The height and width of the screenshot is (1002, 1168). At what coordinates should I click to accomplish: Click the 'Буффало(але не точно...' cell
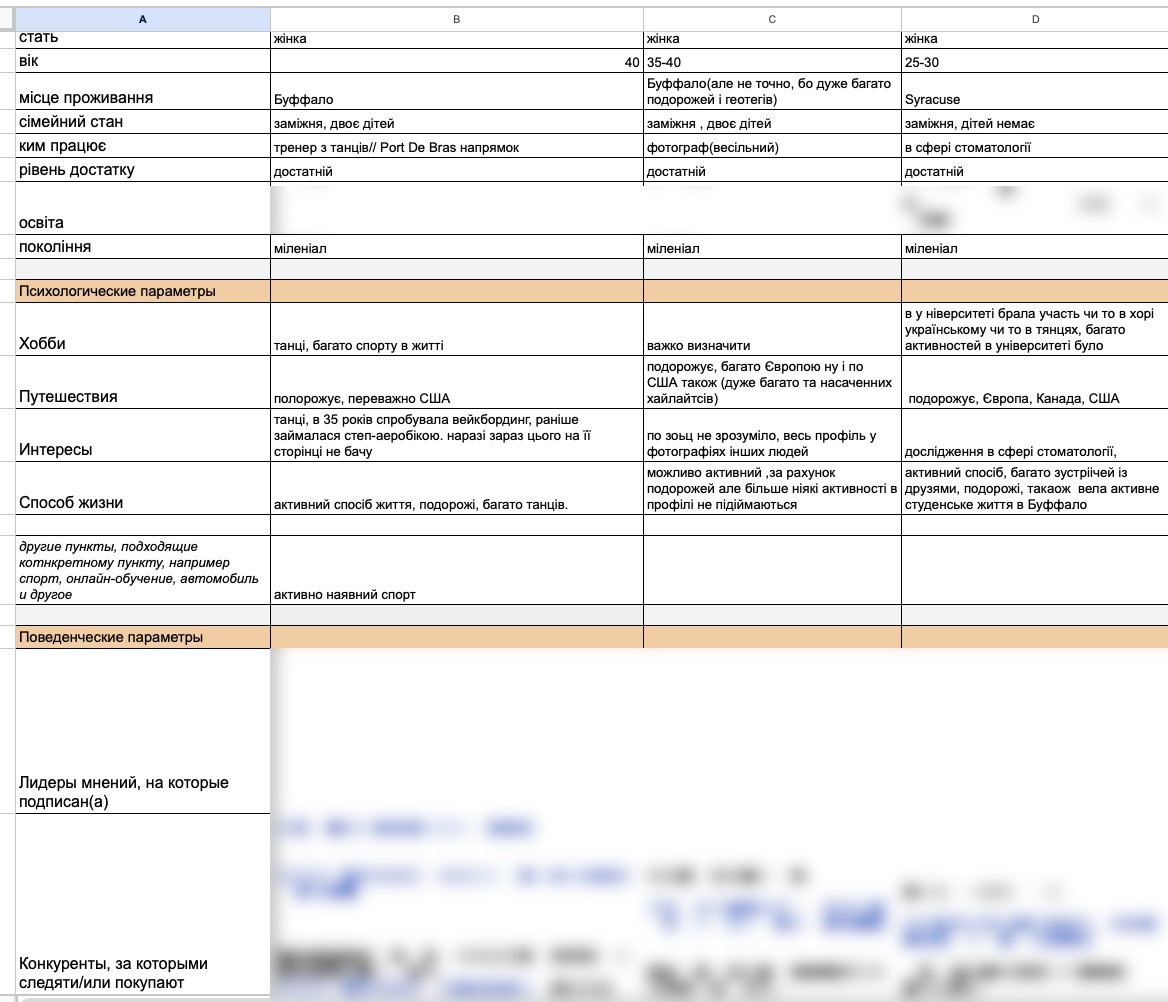pos(772,92)
